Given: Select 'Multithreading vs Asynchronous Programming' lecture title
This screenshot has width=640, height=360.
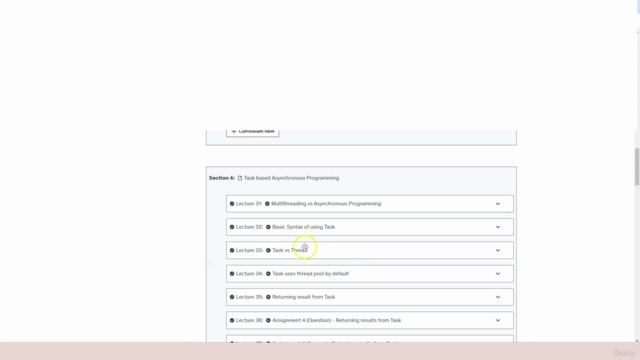Looking at the screenshot, I should click(326, 204).
